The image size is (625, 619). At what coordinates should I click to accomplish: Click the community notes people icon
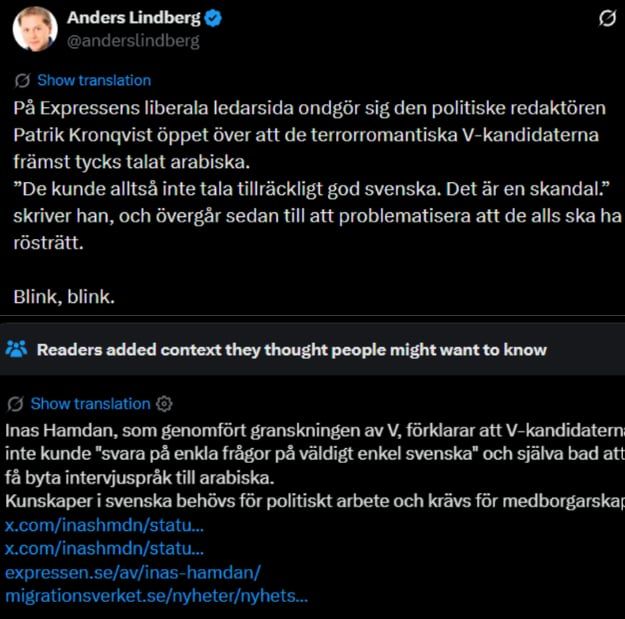pyautogui.click(x=16, y=349)
